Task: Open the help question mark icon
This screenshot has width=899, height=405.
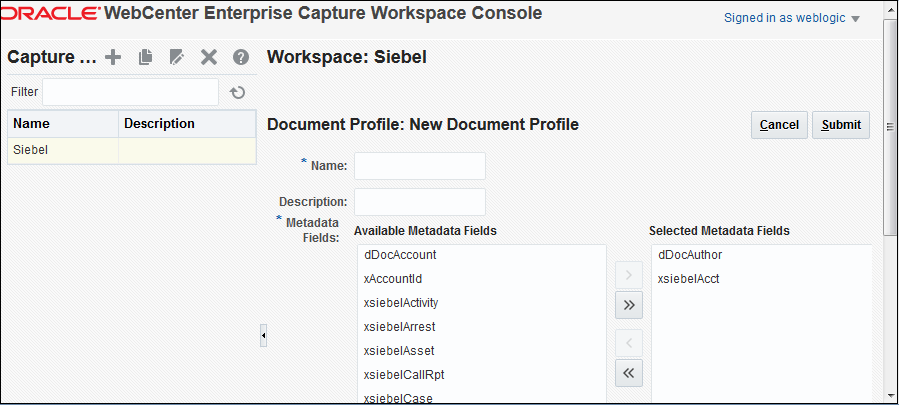Action: (241, 58)
